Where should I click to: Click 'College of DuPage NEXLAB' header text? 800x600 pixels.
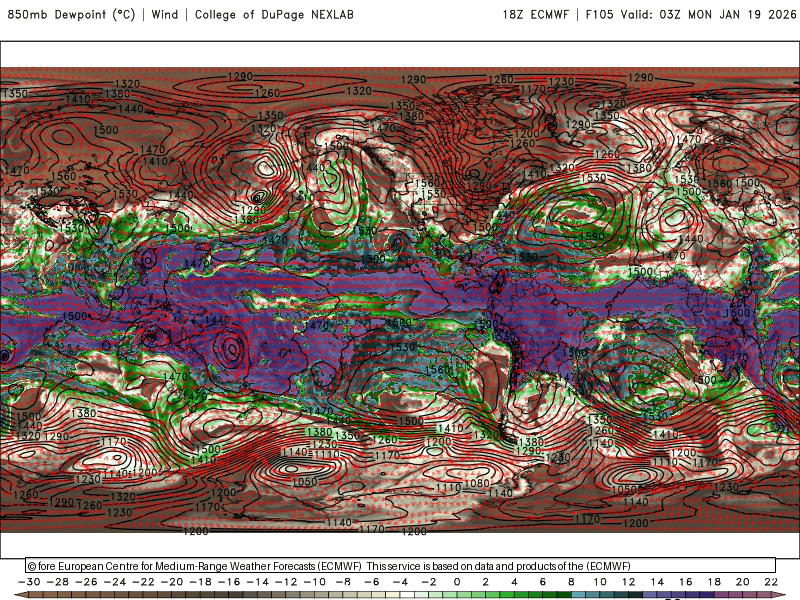274,14
